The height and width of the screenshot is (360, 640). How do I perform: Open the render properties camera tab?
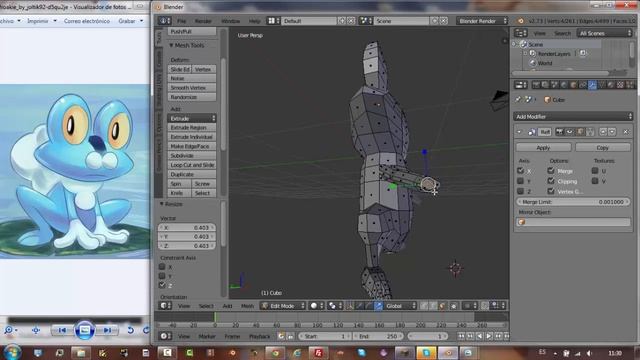(x=536, y=85)
